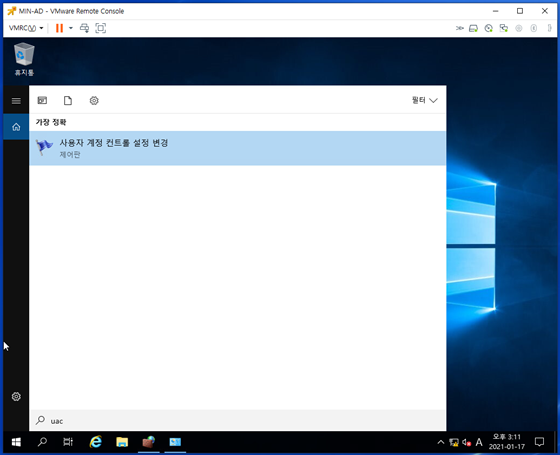
Task: Filter results by settings
Action: coord(94,100)
